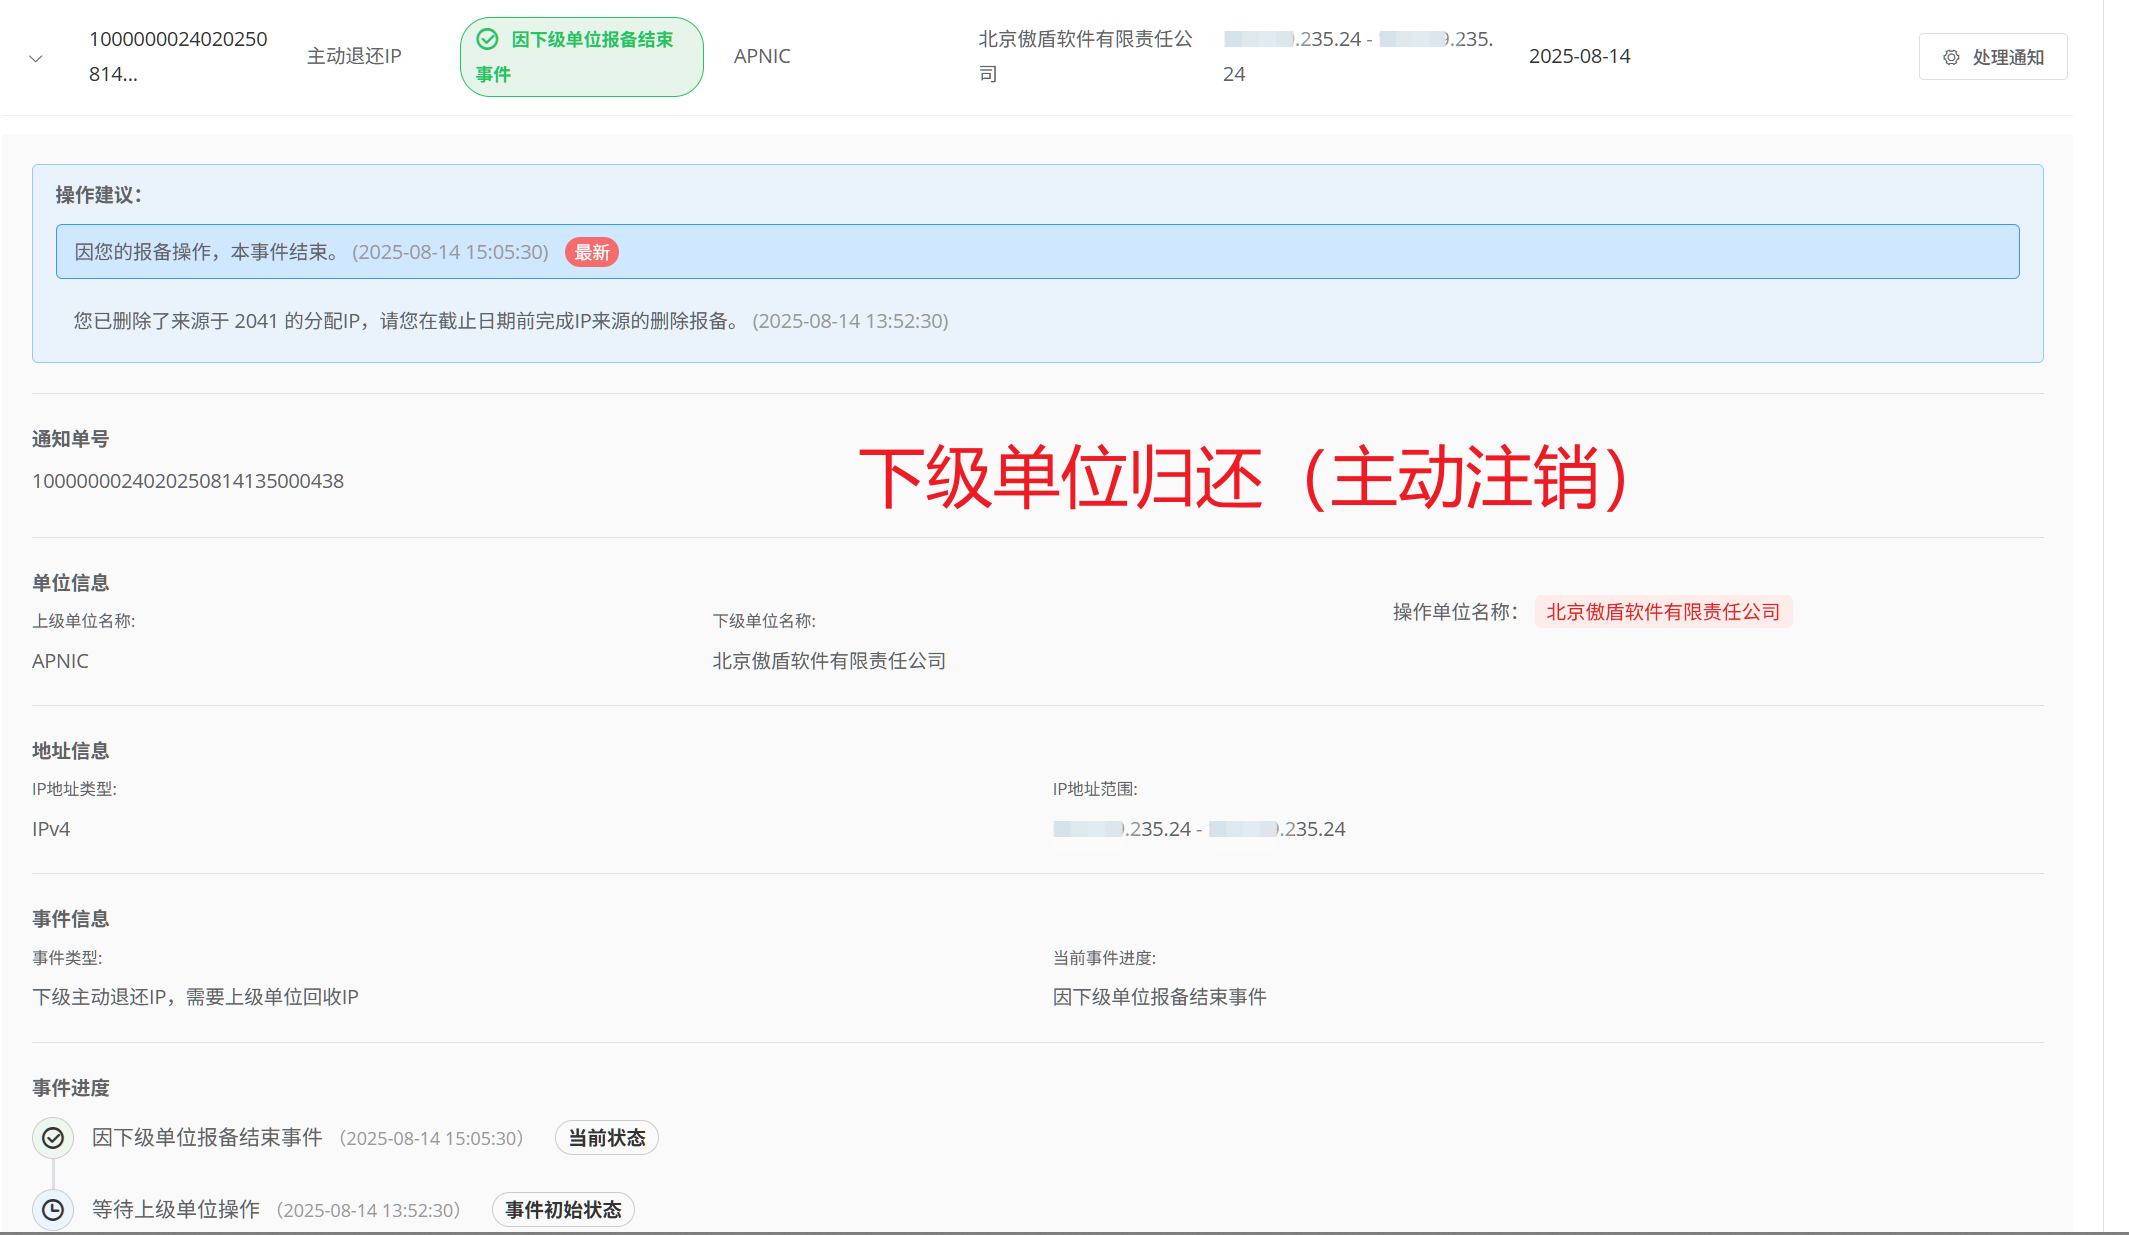Image resolution: width=2129 pixels, height=1235 pixels.
Task: Click the truncated notification ID in top row
Action: (177, 56)
